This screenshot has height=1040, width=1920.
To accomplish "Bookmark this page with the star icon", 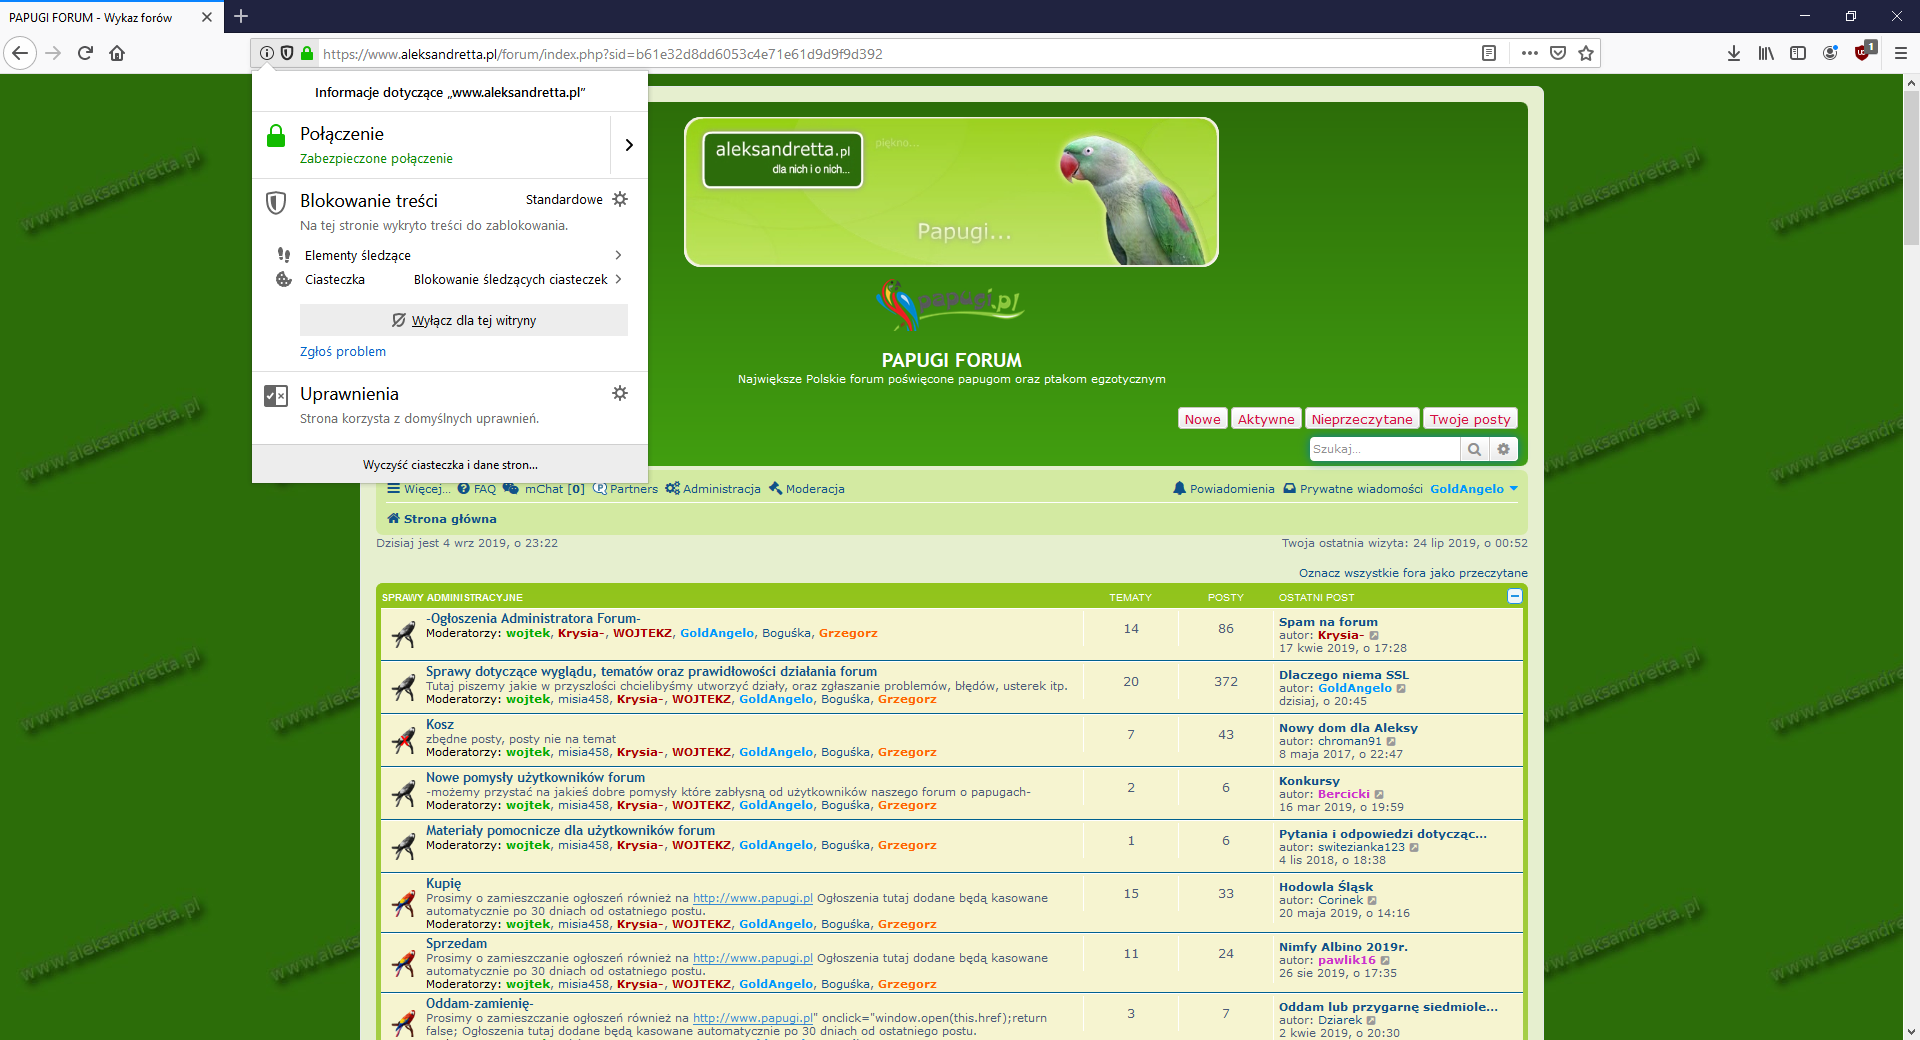I will pos(1586,53).
